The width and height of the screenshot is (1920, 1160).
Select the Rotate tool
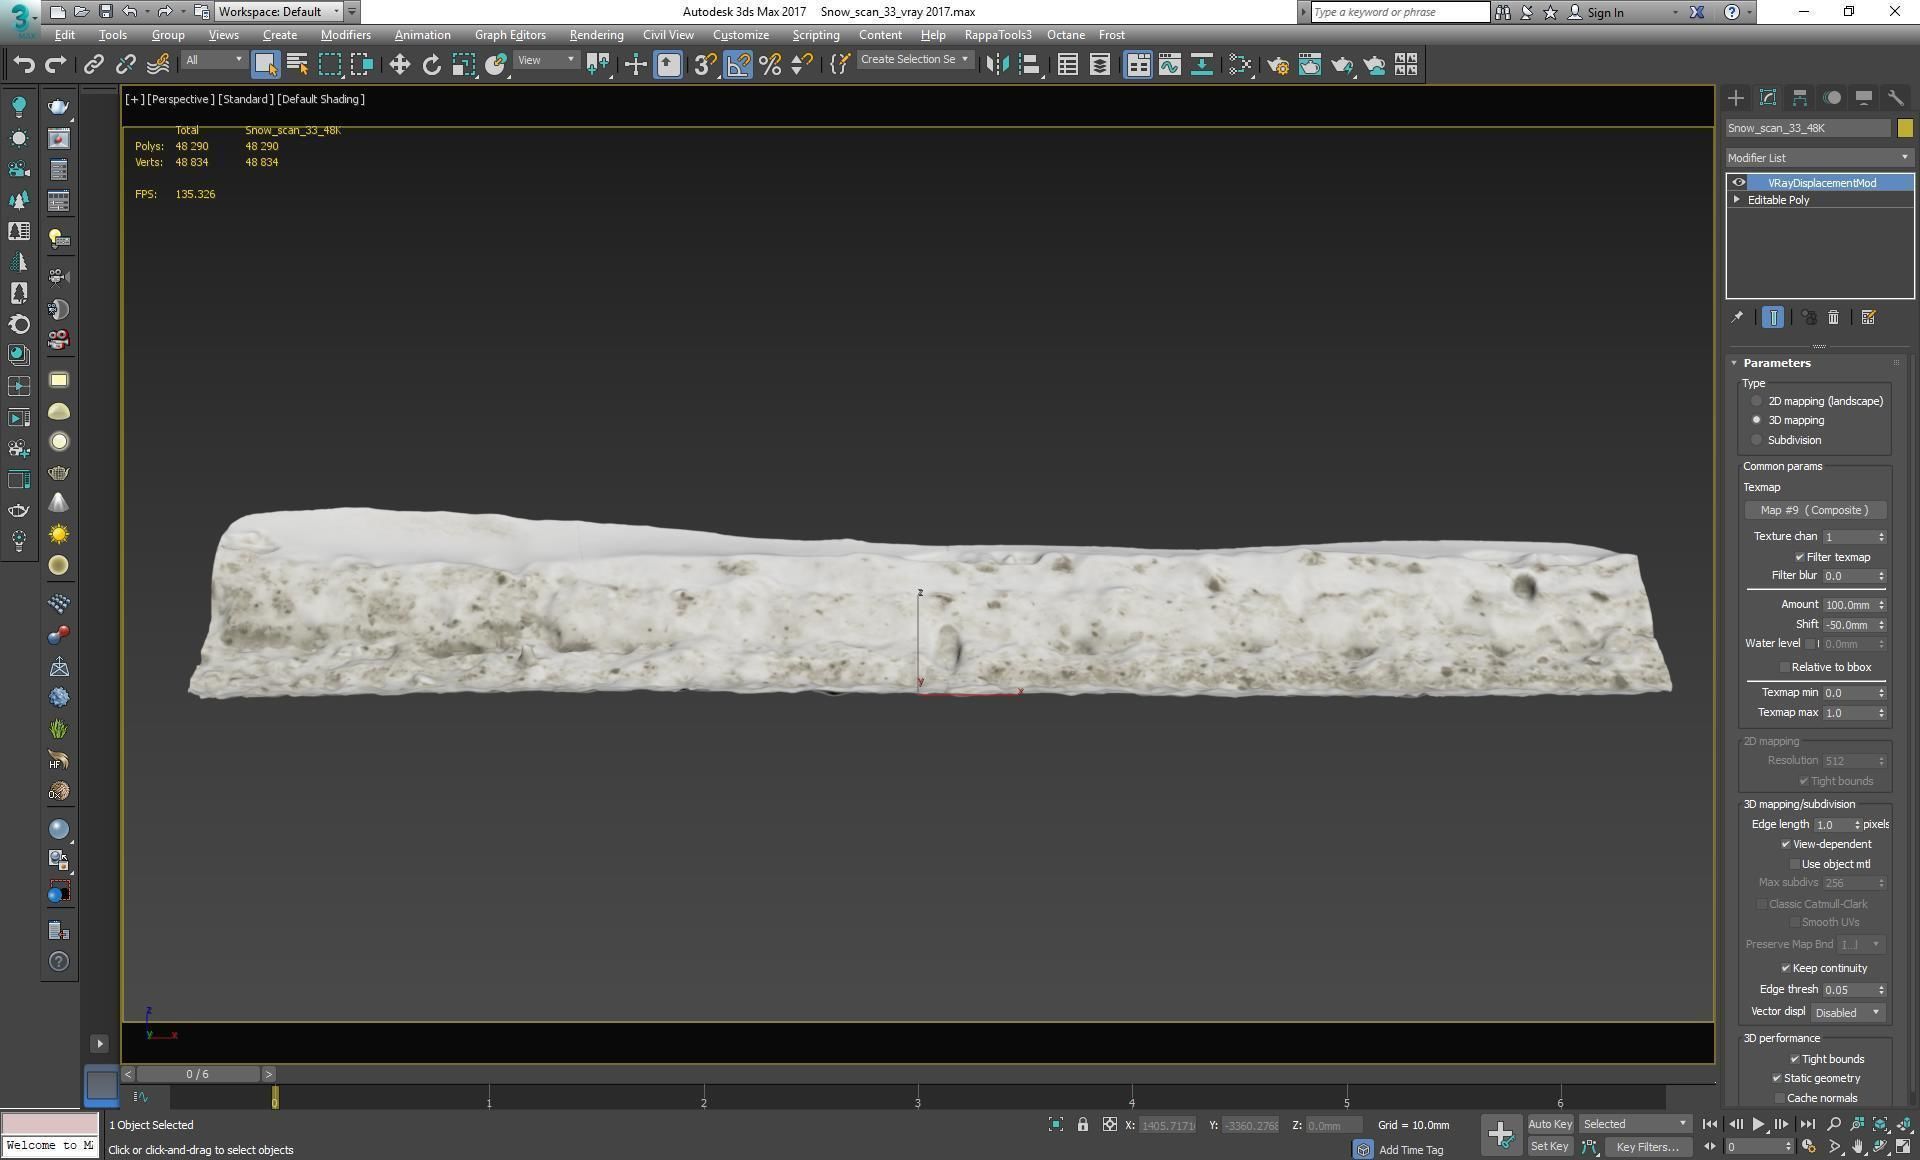coord(431,65)
